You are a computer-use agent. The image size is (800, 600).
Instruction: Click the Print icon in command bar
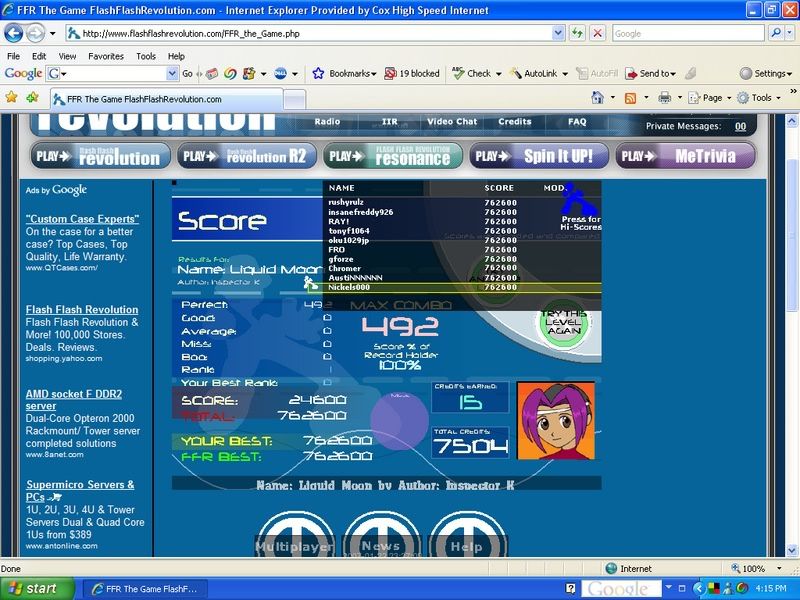point(664,98)
